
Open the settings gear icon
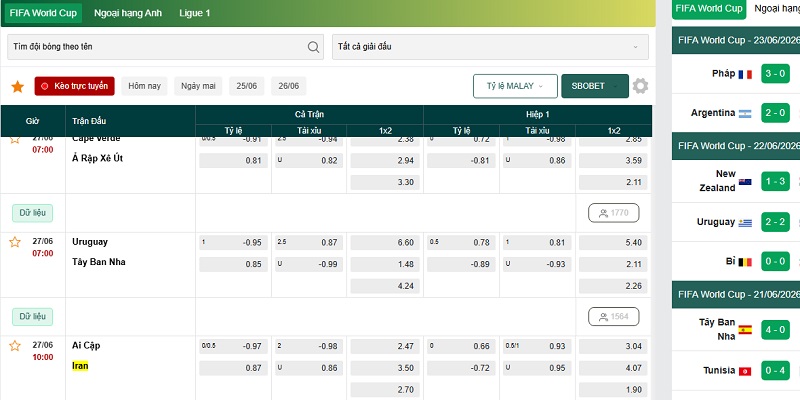coord(640,86)
